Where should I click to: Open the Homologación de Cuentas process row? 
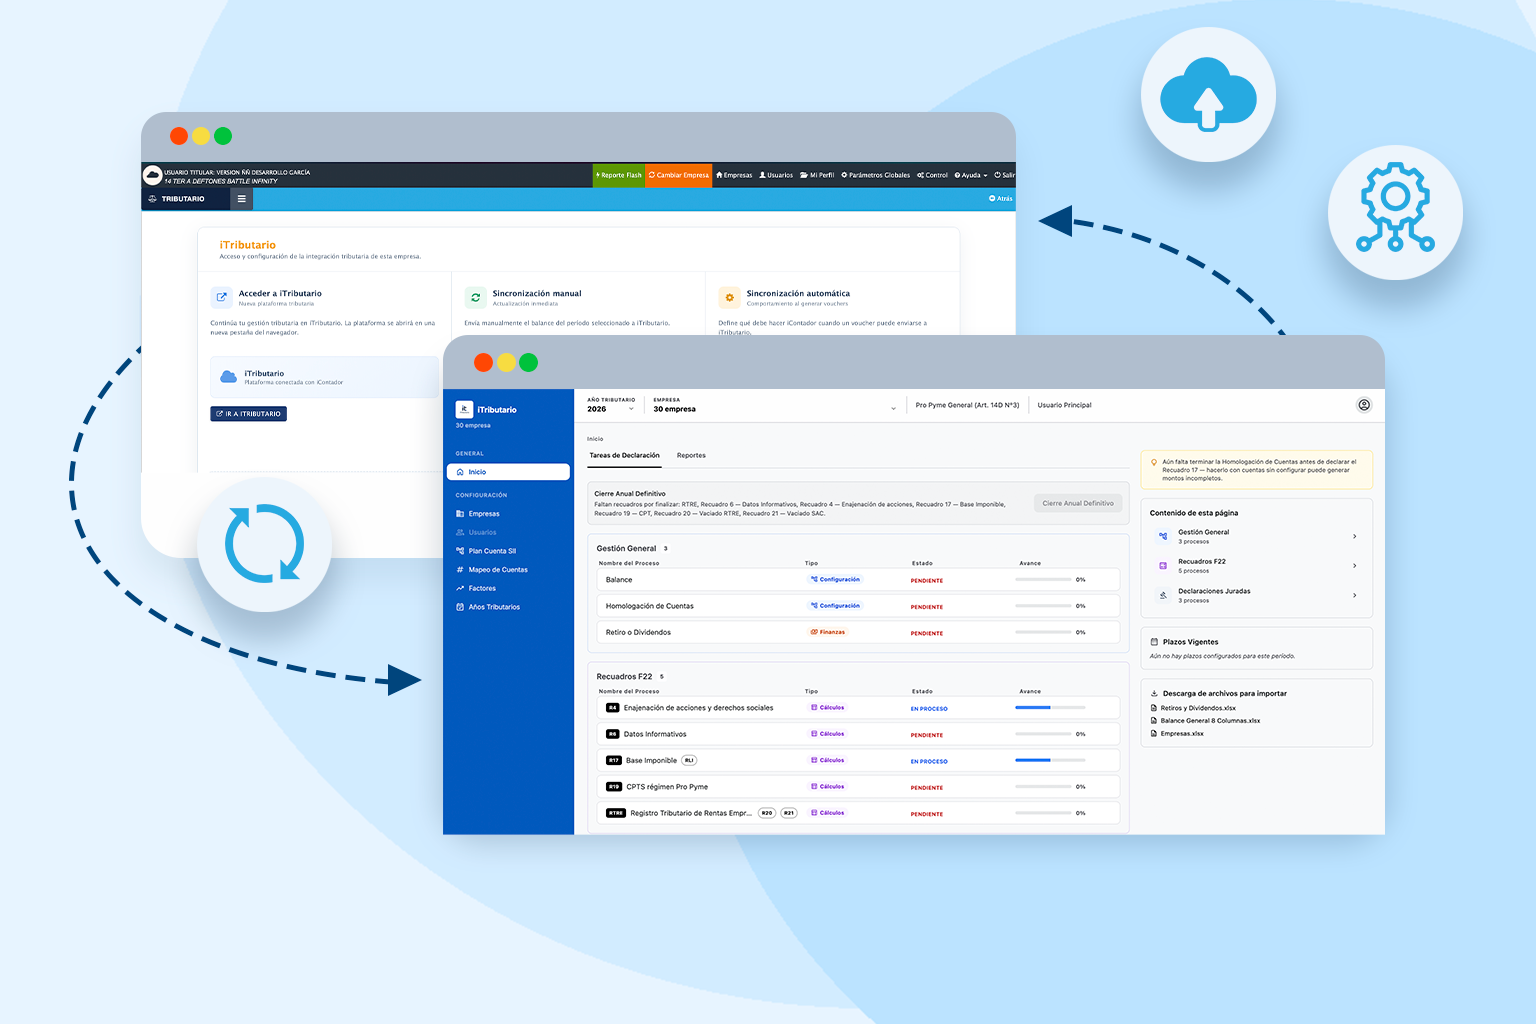(858, 606)
